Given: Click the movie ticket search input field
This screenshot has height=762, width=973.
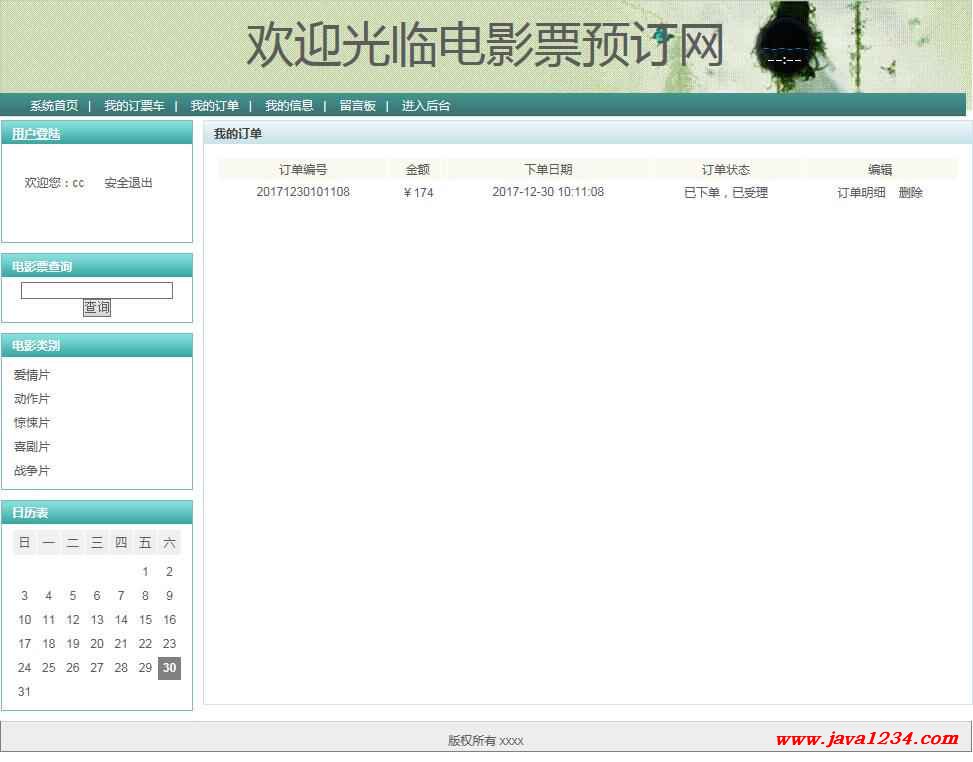Looking at the screenshot, I should coord(97,291).
